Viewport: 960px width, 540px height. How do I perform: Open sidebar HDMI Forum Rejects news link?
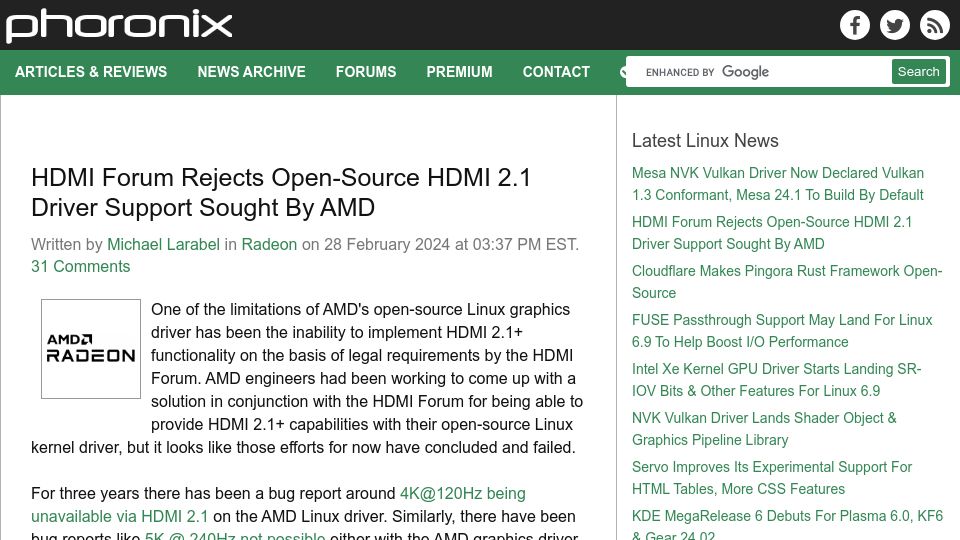[x=772, y=233]
